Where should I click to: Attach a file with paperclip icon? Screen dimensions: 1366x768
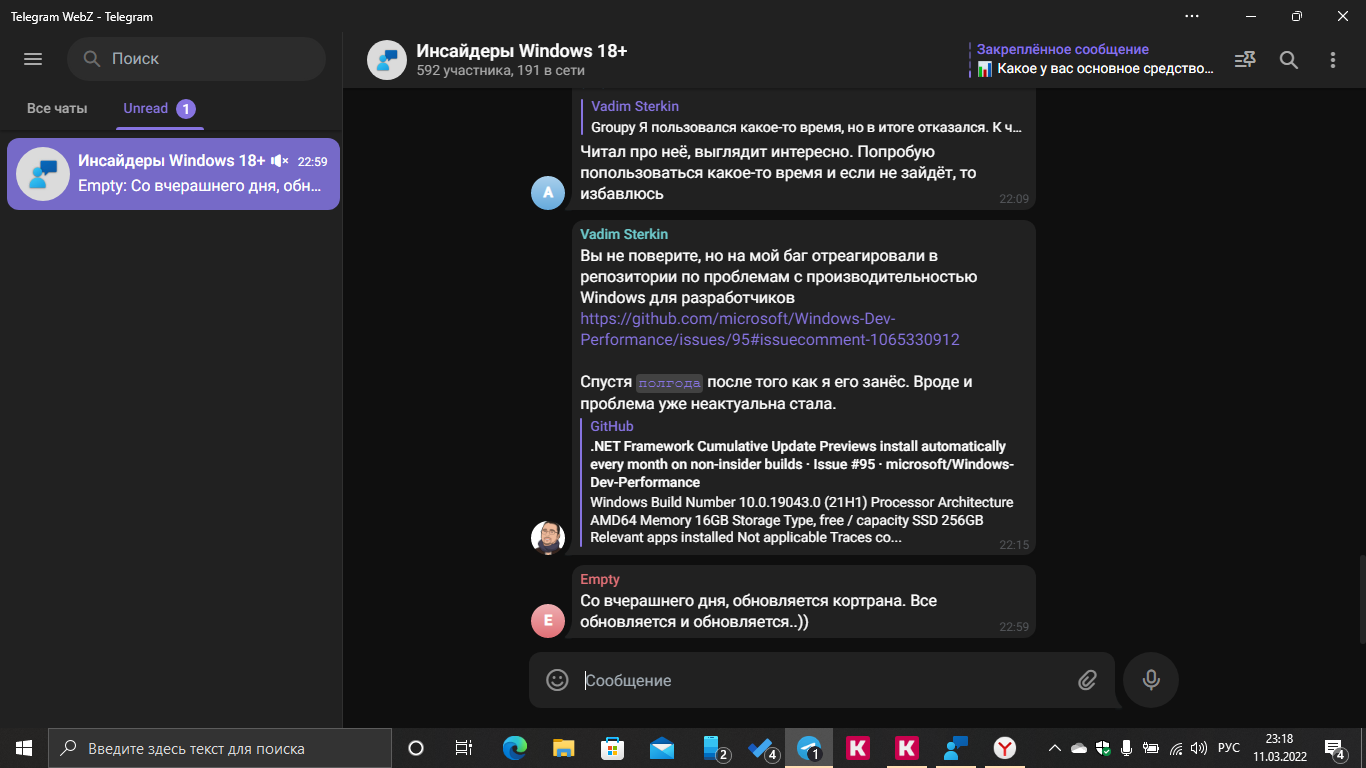(x=1088, y=680)
